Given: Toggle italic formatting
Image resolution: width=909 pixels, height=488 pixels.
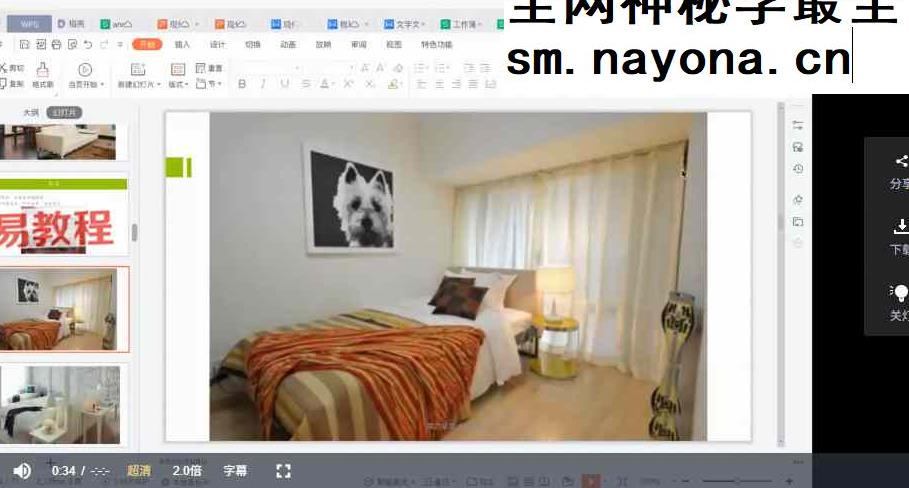Looking at the screenshot, I should [263, 84].
